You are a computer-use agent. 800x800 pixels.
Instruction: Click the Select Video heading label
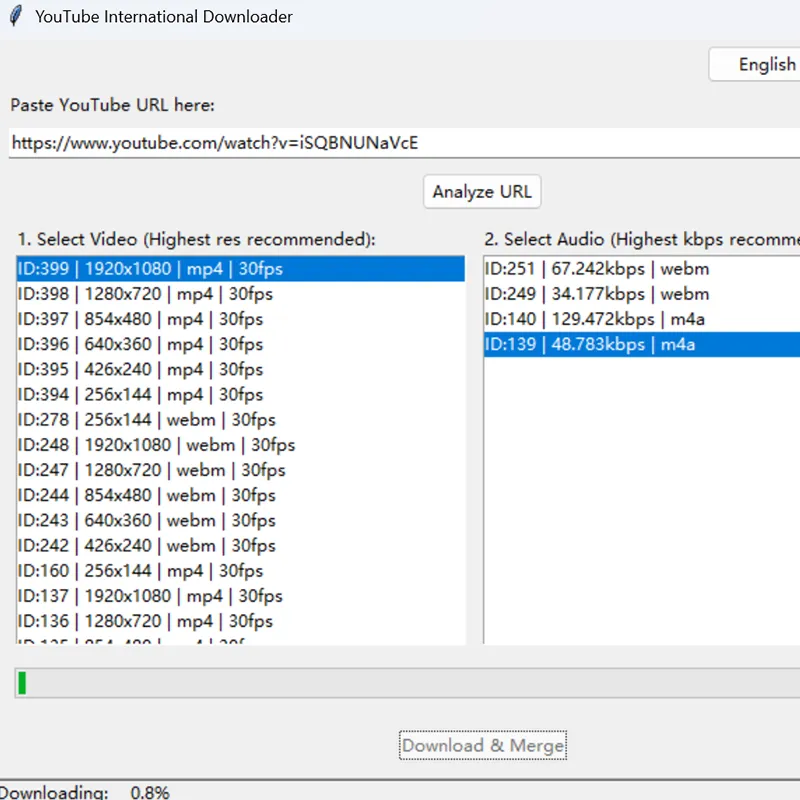[196, 239]
